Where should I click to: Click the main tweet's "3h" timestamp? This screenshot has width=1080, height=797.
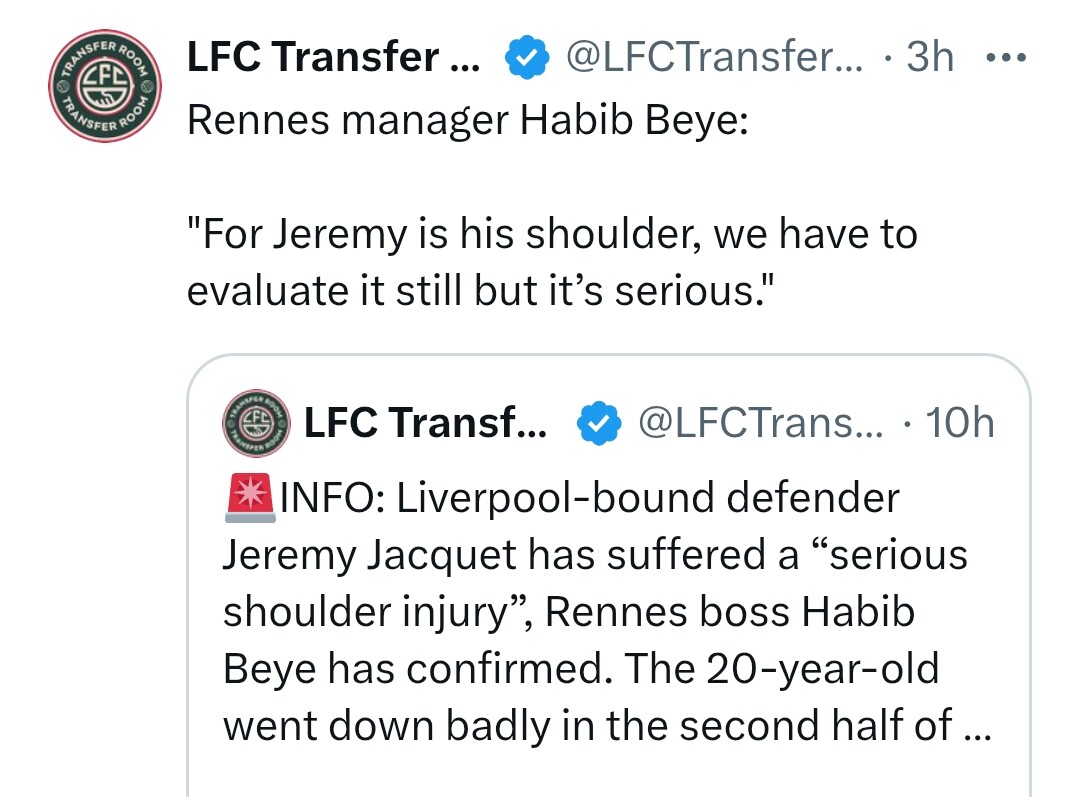pos(930,59)
